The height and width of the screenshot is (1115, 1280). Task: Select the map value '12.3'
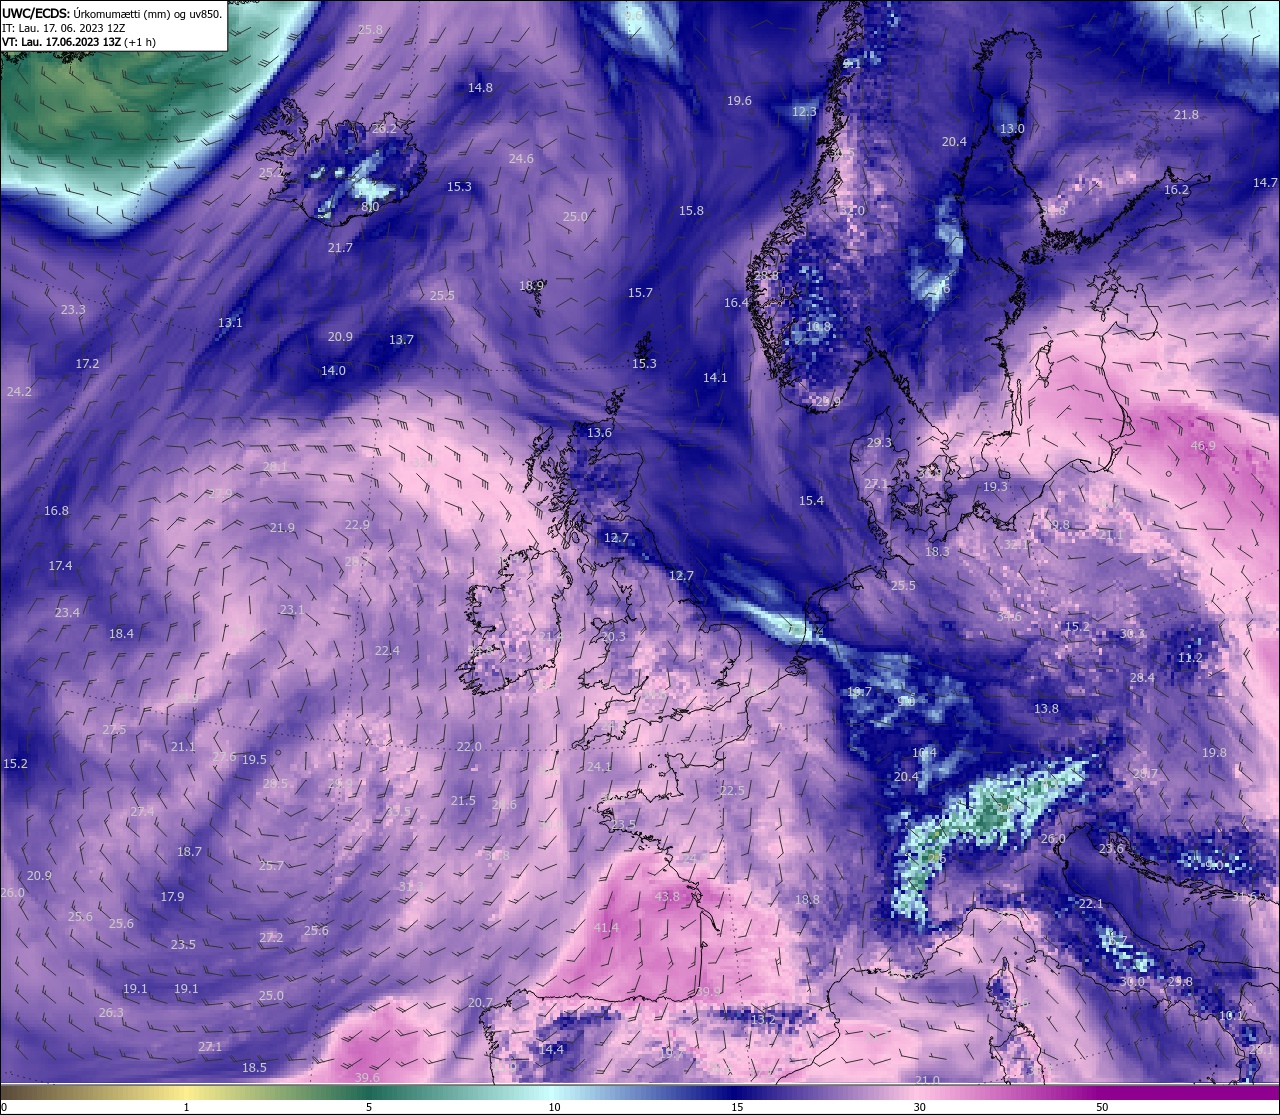pos(804,112)
